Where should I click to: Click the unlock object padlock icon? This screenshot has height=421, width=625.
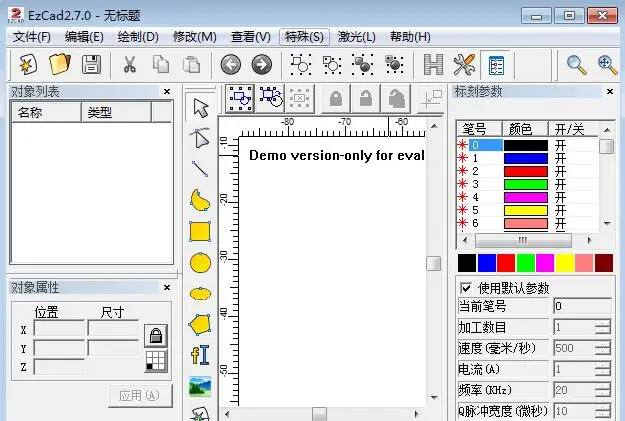[x=366, y=98]
